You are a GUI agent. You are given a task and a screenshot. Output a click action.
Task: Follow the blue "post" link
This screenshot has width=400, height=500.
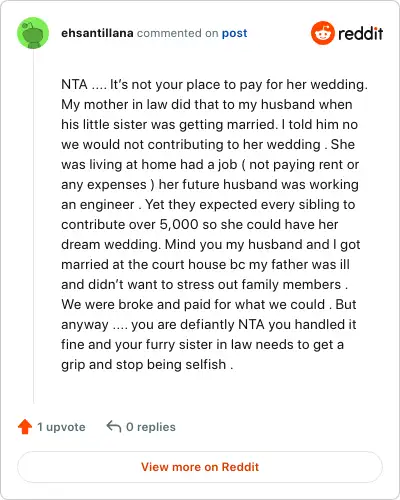(x=235, y=33)
